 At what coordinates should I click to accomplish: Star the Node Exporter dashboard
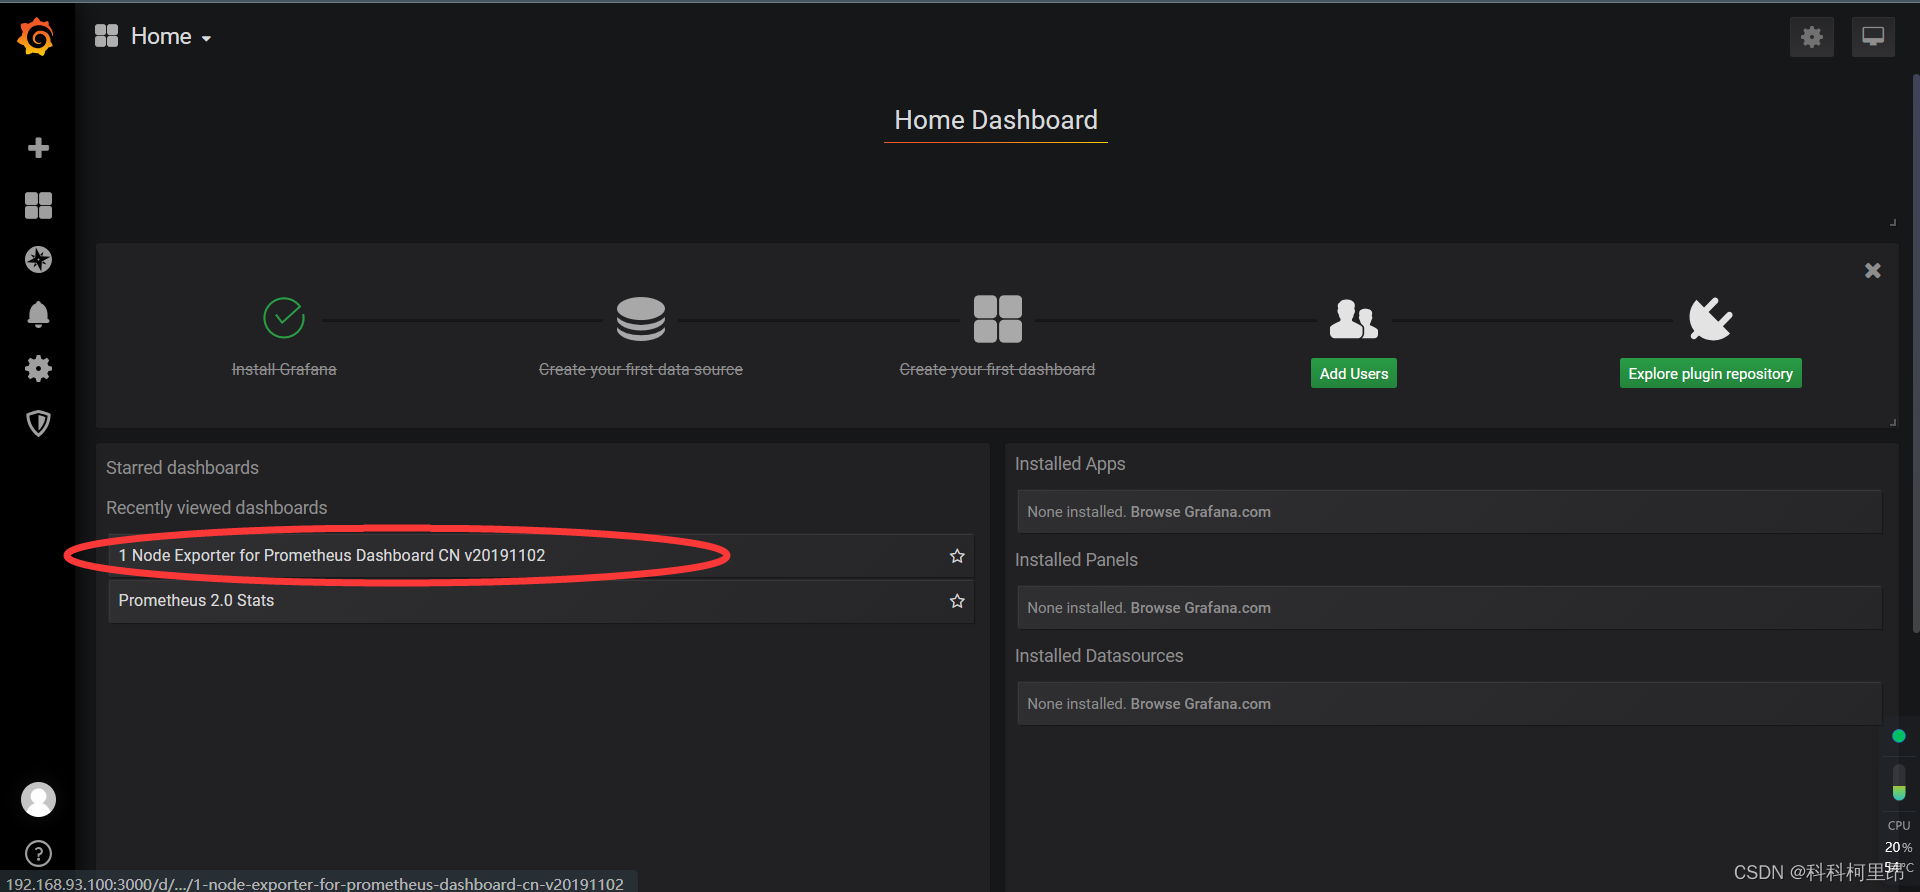click(957, 556)
